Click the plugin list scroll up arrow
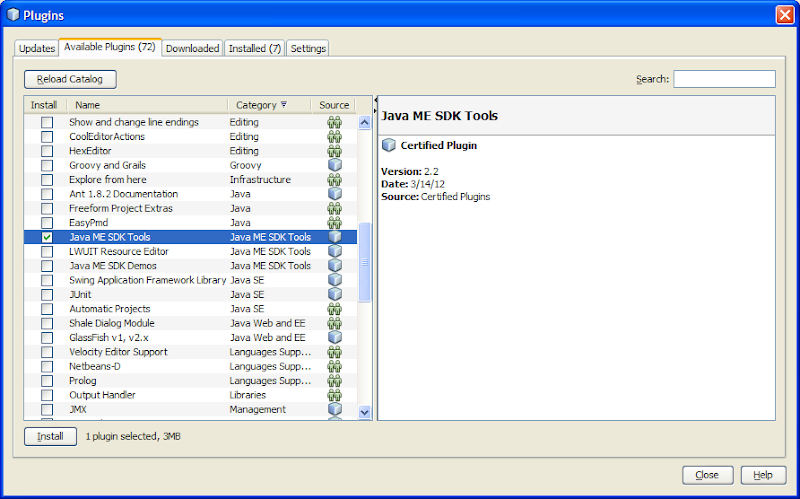 364,122
